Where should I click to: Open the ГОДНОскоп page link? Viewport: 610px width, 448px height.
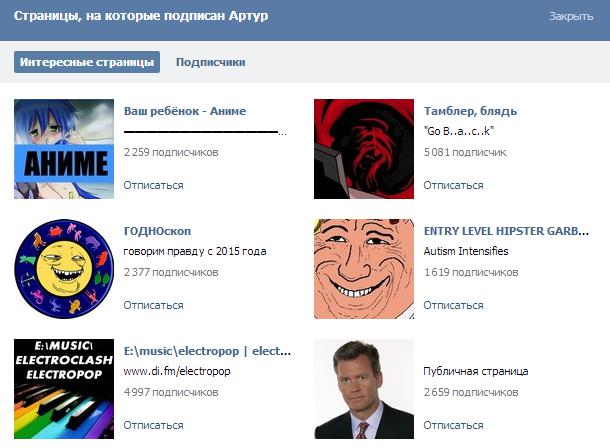click(x=157, y=231)
